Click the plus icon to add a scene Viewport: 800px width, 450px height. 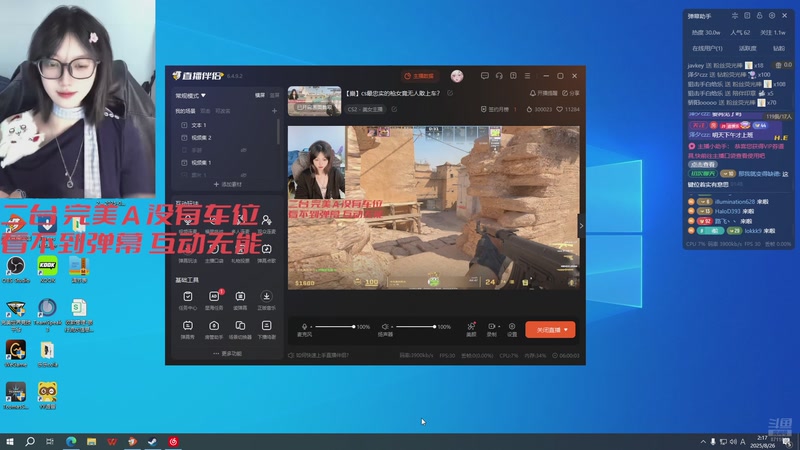(x=274, y=111)
